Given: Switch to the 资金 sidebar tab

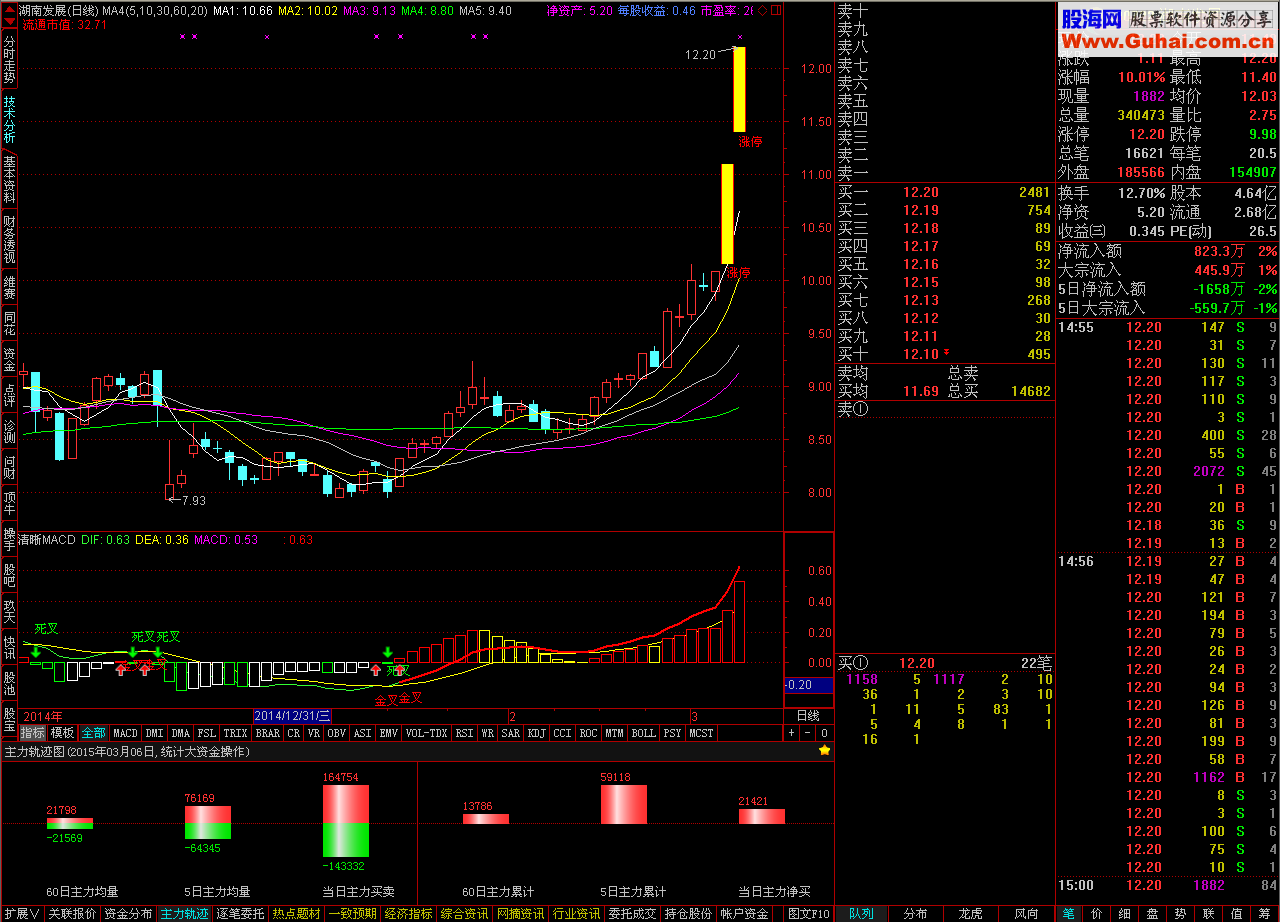Looking at the screenshot, I should (9, 360).
